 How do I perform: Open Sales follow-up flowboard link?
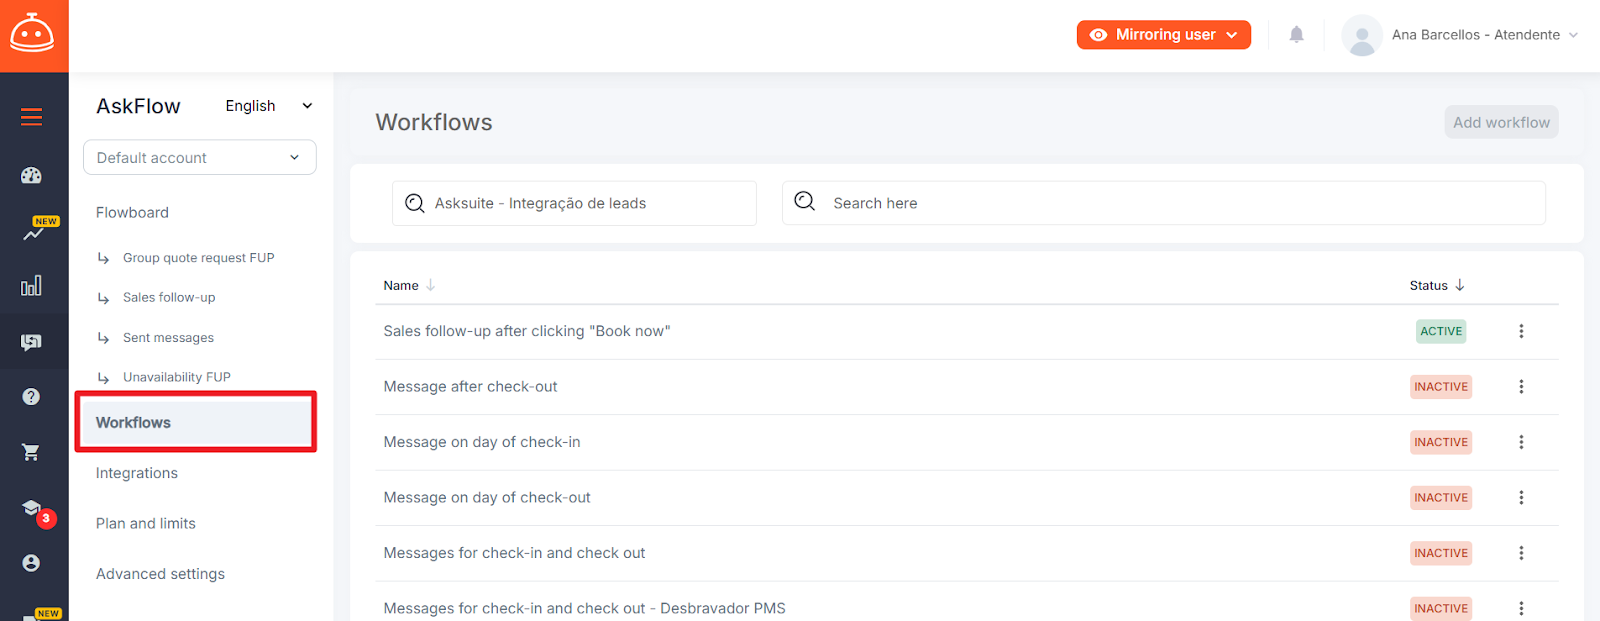(x=169, y=298)
